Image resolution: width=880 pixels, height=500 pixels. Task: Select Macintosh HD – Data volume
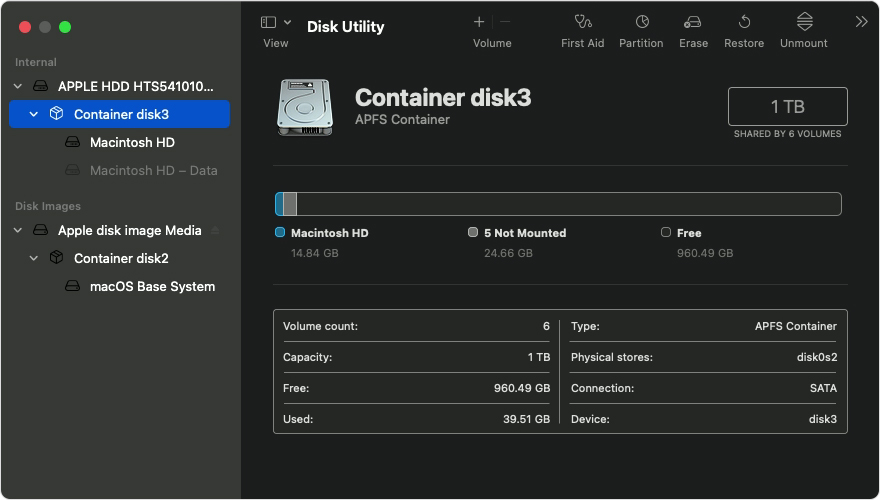(153, 171)
